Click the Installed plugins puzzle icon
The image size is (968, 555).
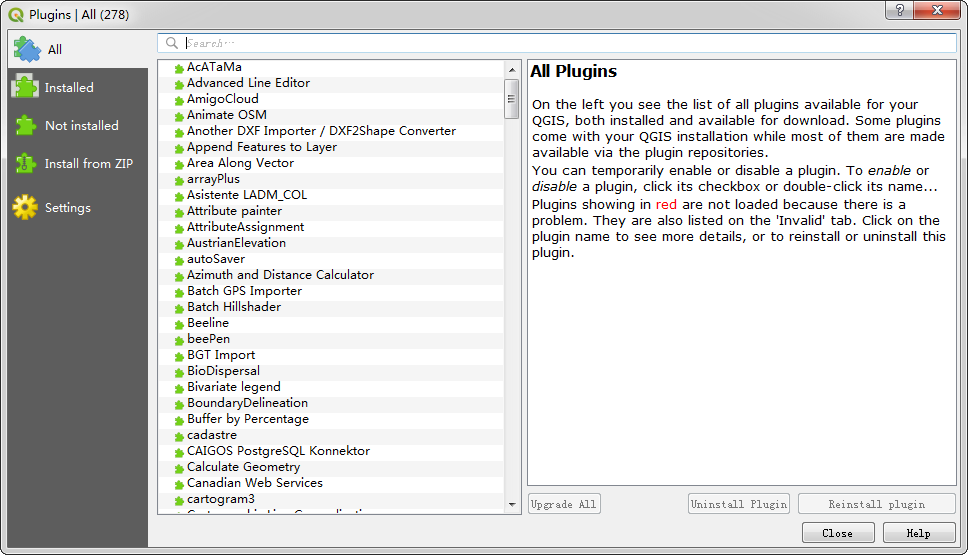tap(25, 87)
